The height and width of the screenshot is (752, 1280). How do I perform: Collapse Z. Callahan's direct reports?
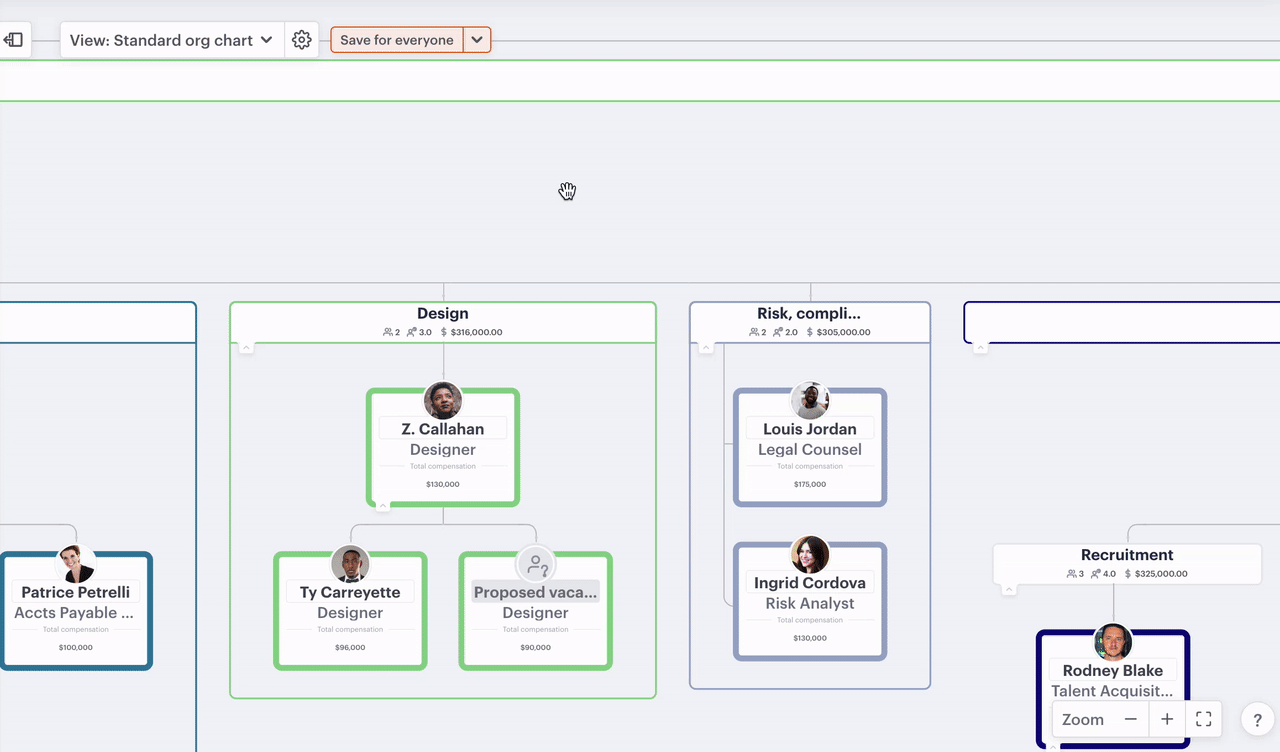tap(383, 507)
